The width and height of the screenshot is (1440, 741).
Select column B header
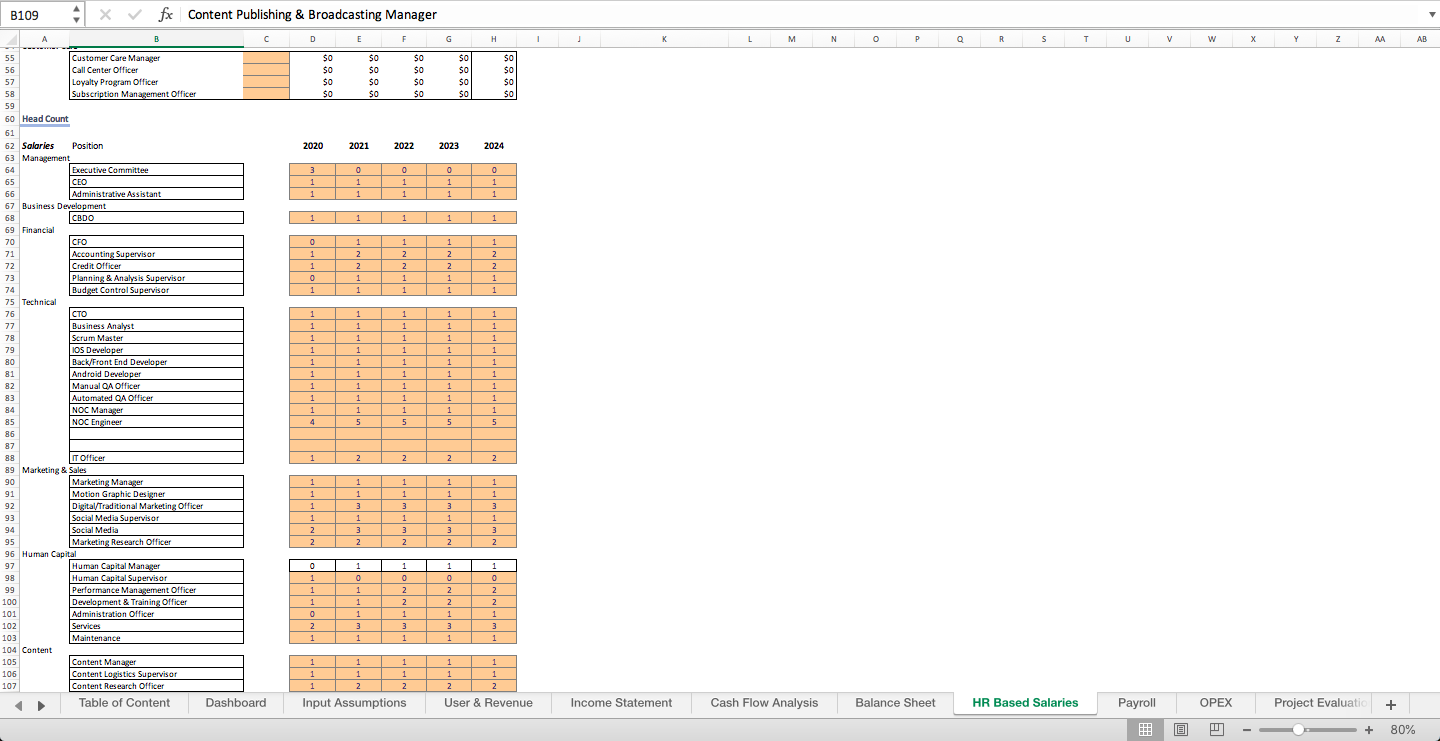pos(156,39)
